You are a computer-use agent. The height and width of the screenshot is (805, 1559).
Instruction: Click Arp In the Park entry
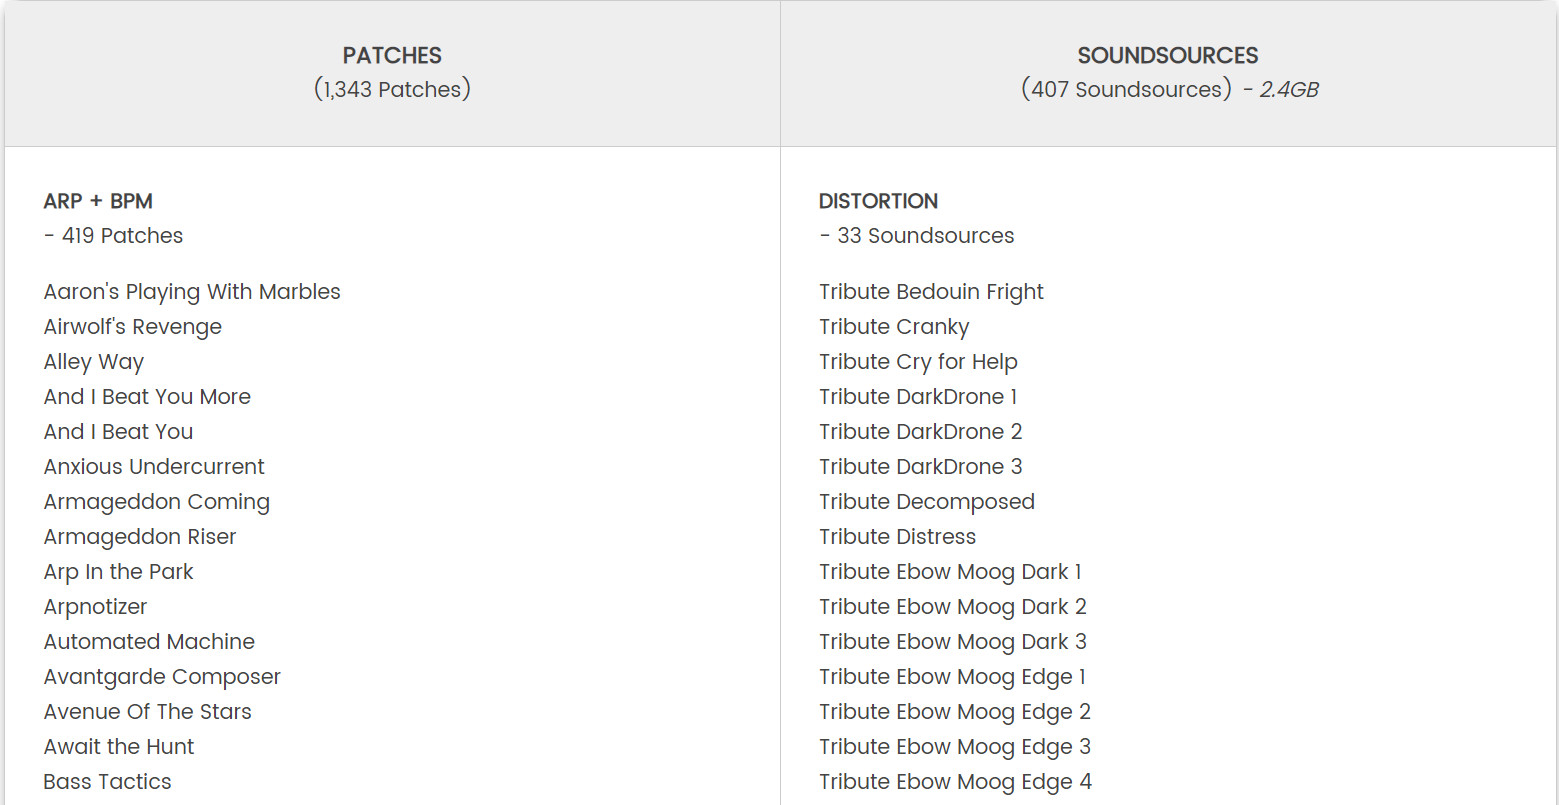click(118, 572)
